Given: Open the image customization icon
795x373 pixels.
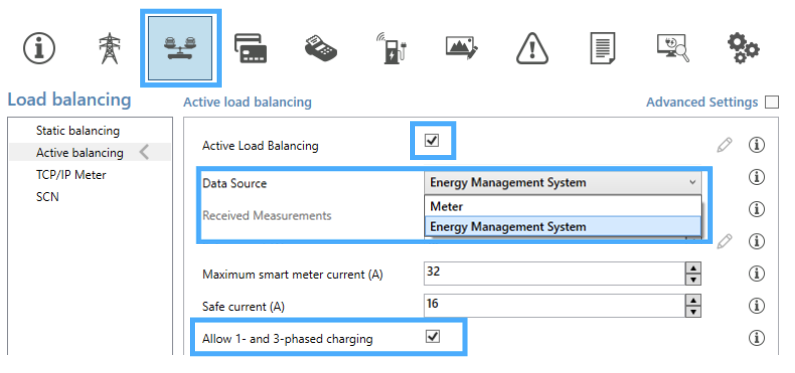Looking at the screenshot, I should click(x=461, y=47).
